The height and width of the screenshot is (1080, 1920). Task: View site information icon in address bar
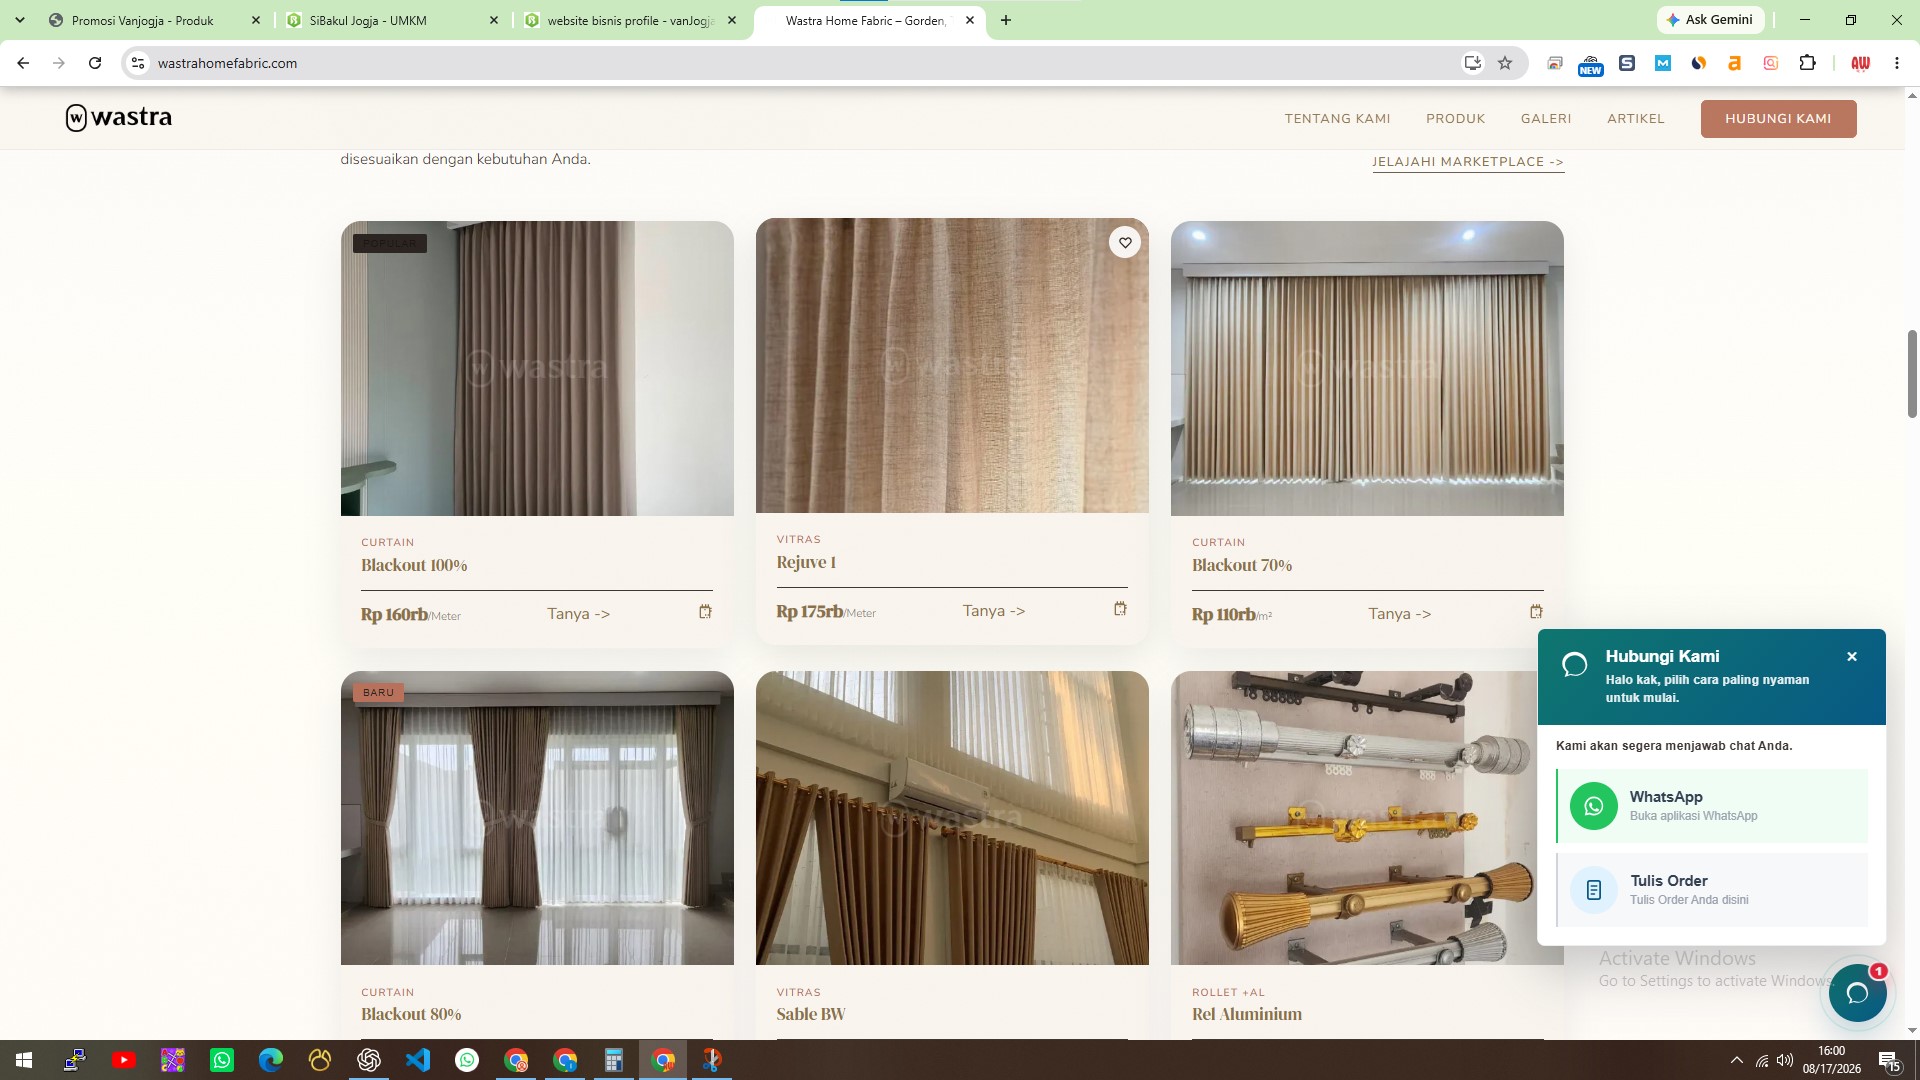[138, 63]
